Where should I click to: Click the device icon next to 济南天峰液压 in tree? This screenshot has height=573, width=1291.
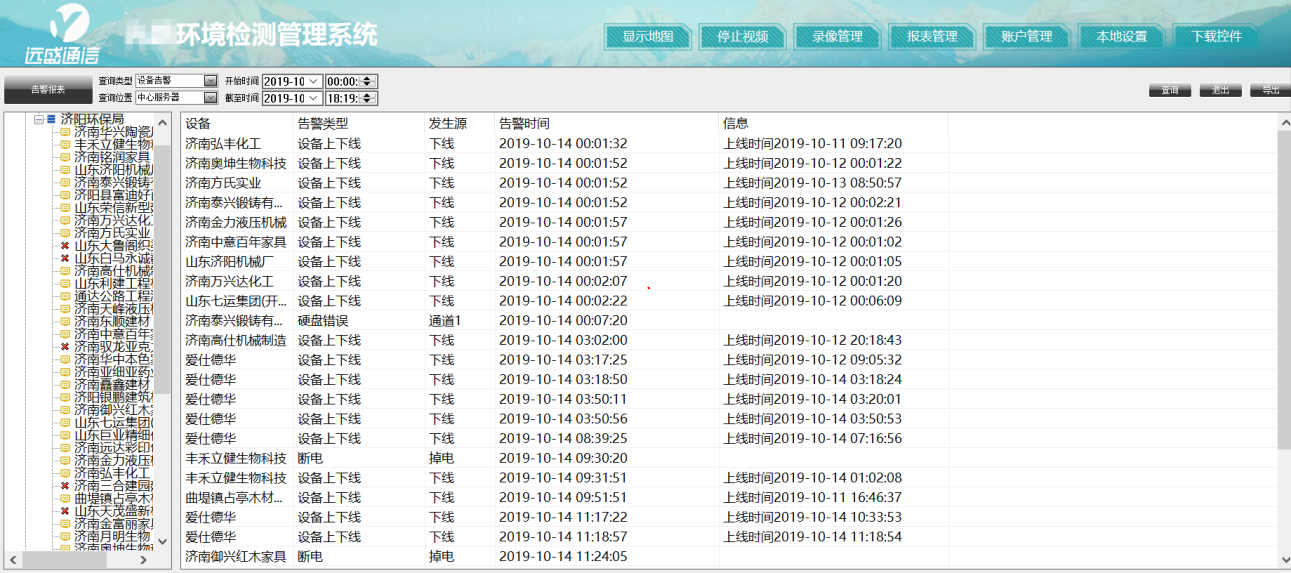(x=65, y=309)
